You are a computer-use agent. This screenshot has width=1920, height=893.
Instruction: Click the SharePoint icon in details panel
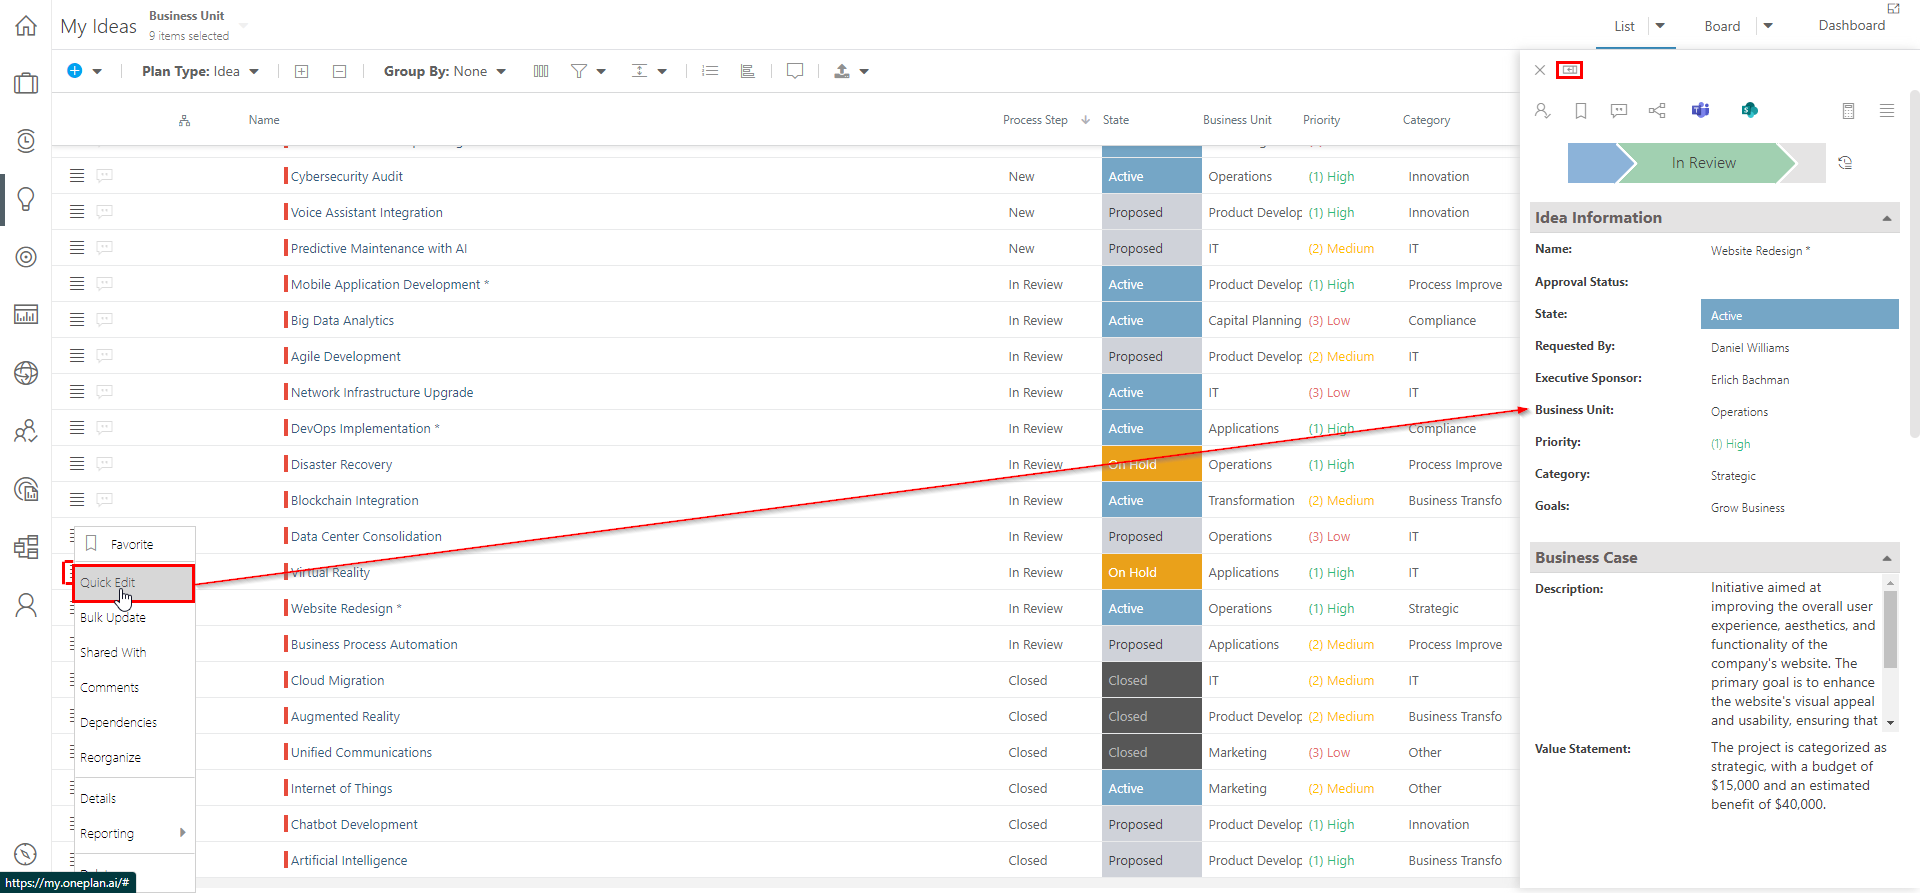click(1749, 110)
